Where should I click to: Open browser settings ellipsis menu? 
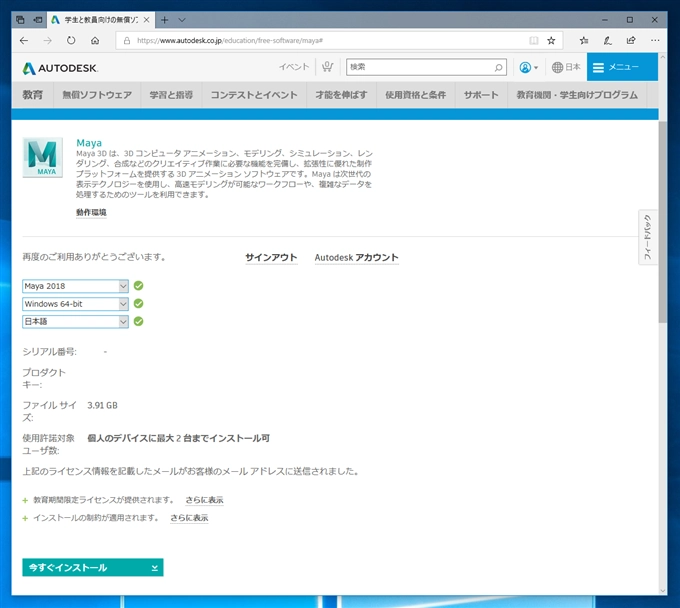click(655, 41)
